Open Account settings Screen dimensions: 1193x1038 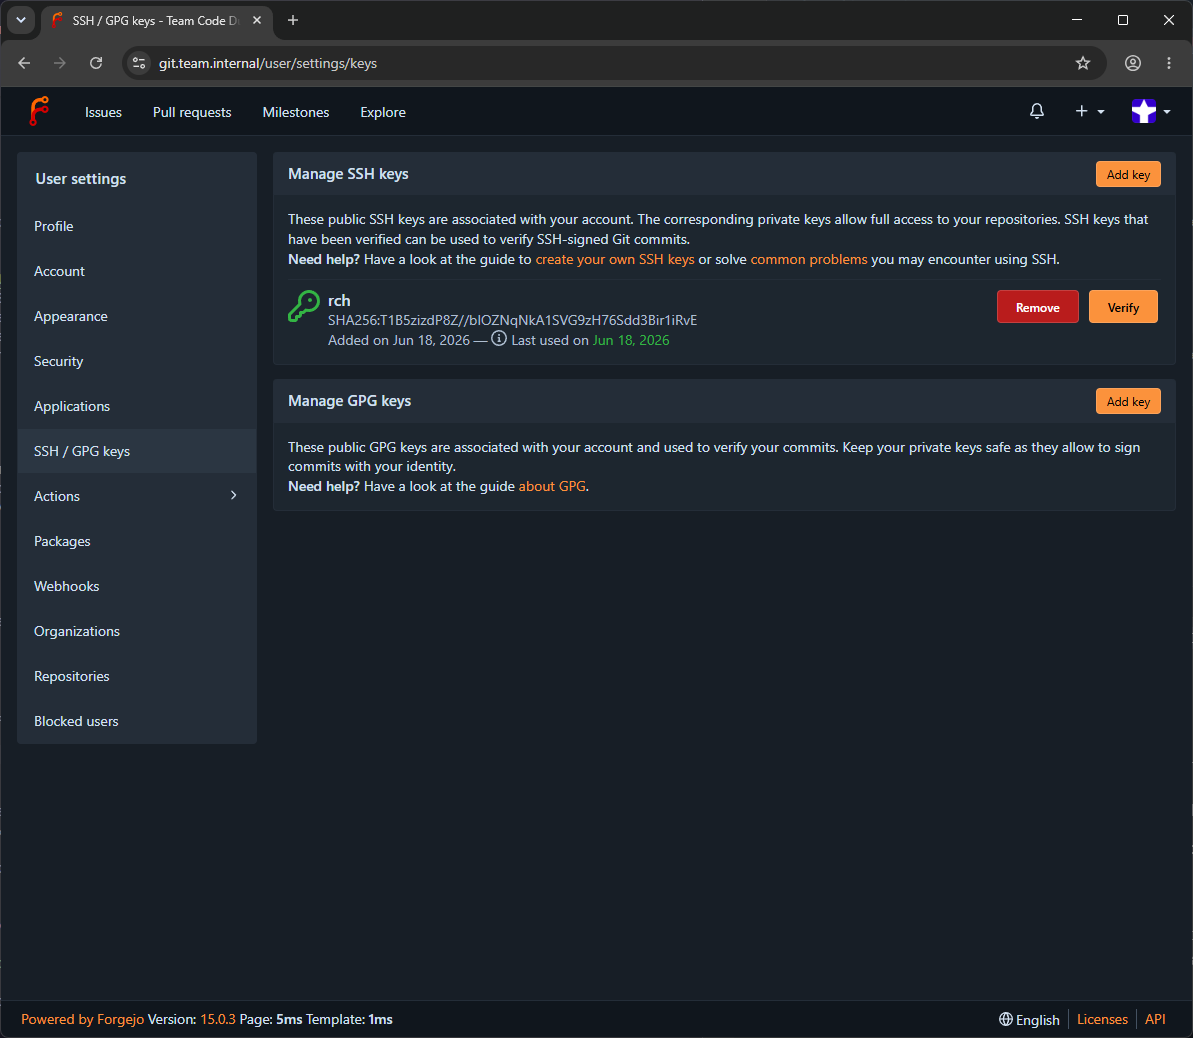137,271
